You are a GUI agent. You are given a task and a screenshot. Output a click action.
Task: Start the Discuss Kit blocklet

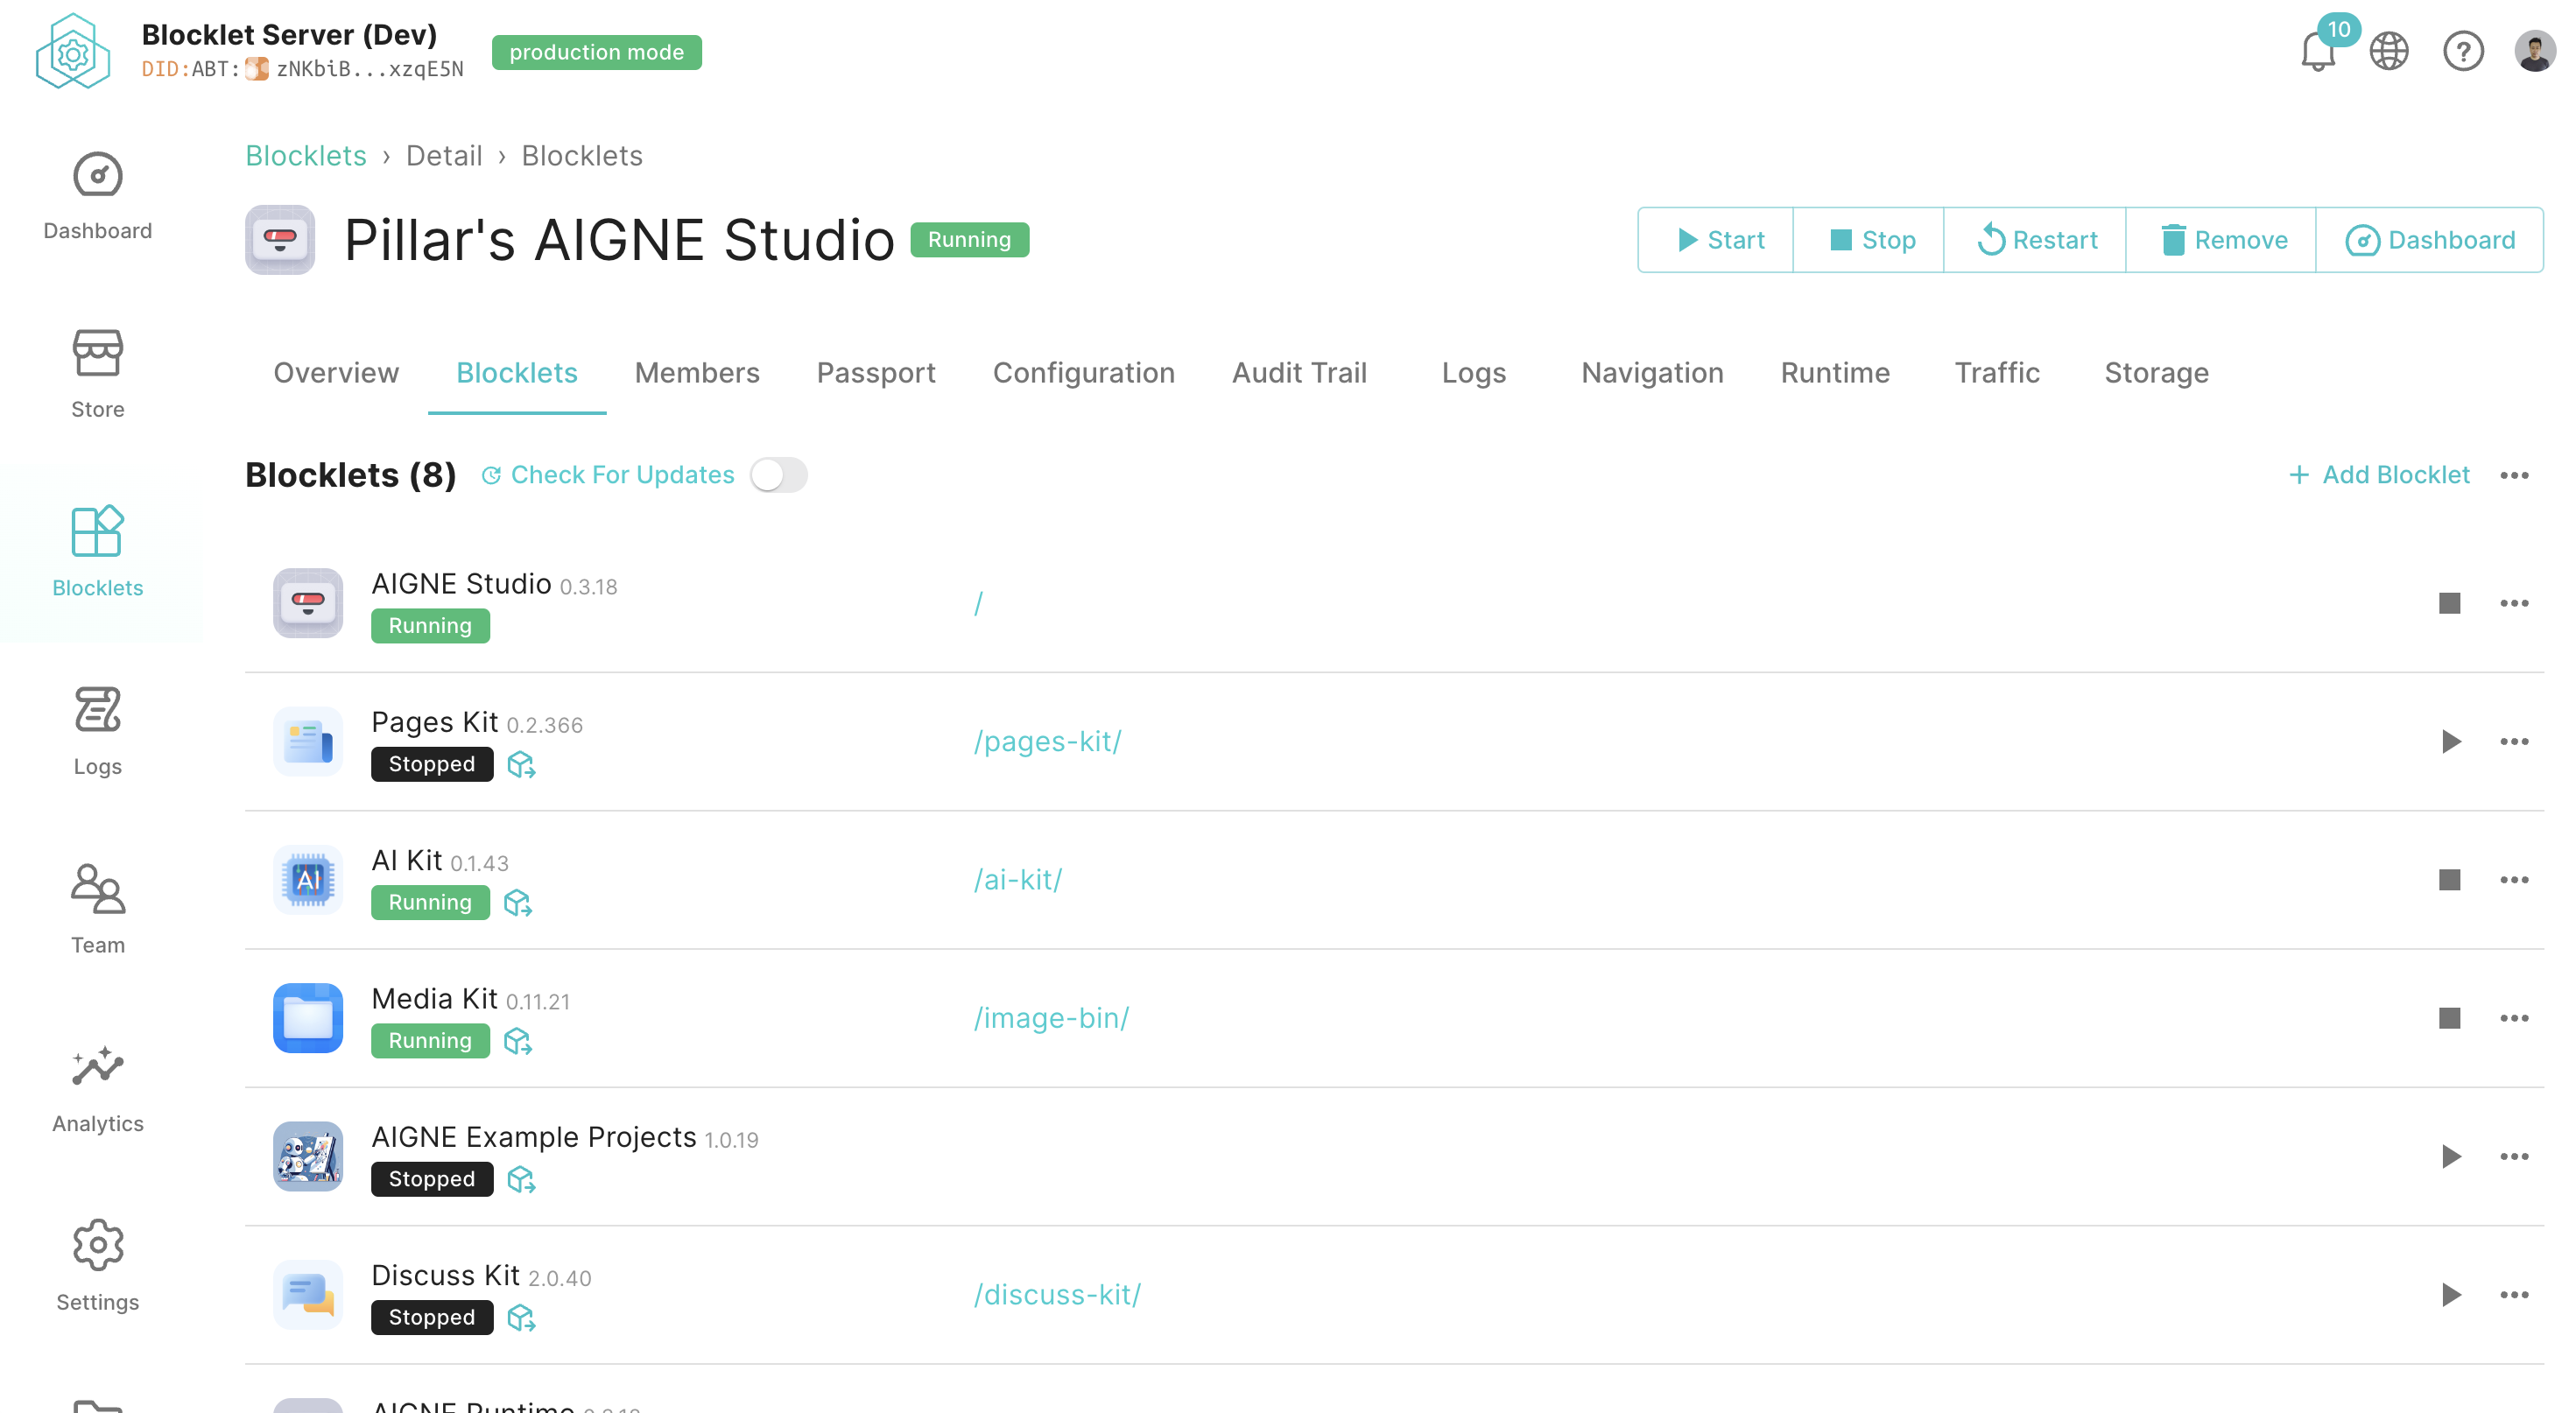[2450, 1295]
